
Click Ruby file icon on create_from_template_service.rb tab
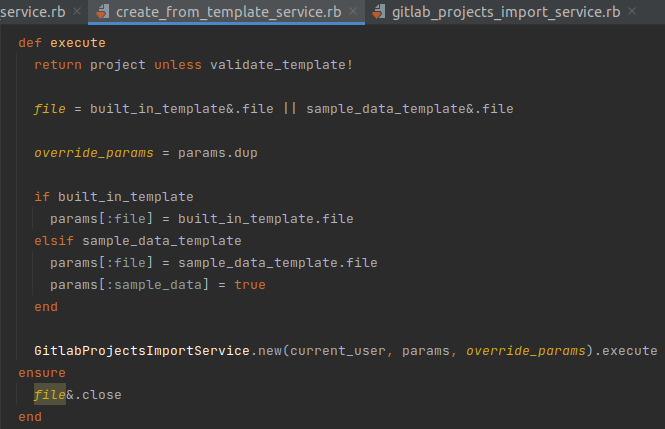tap(102, 13)
